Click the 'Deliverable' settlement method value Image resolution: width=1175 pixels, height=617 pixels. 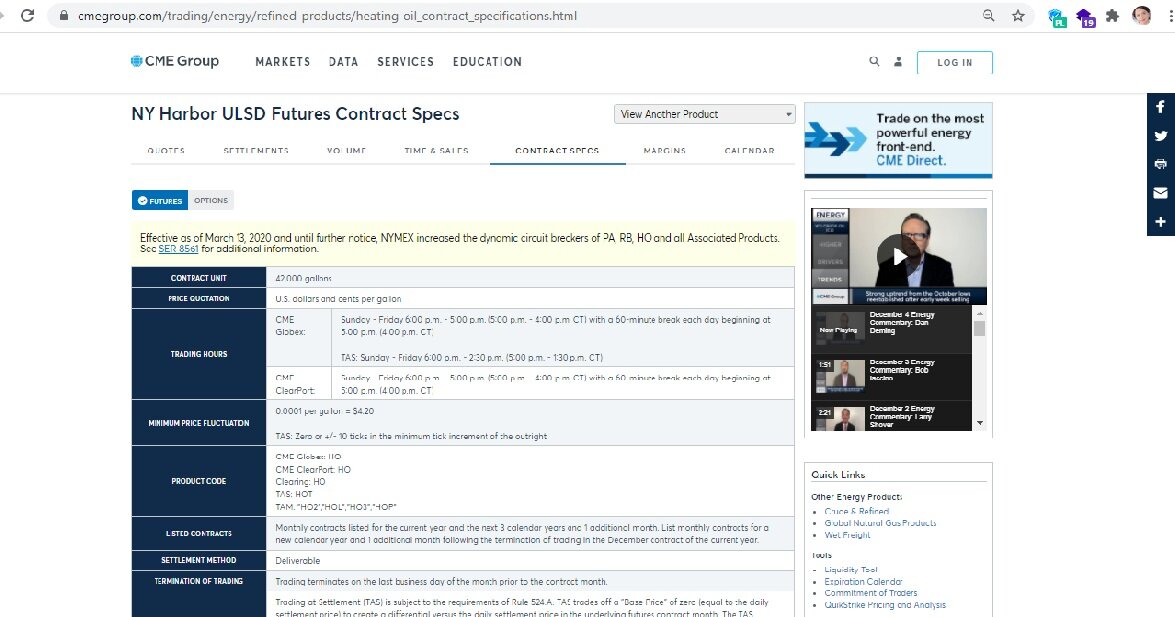click(x=297, y=561)
